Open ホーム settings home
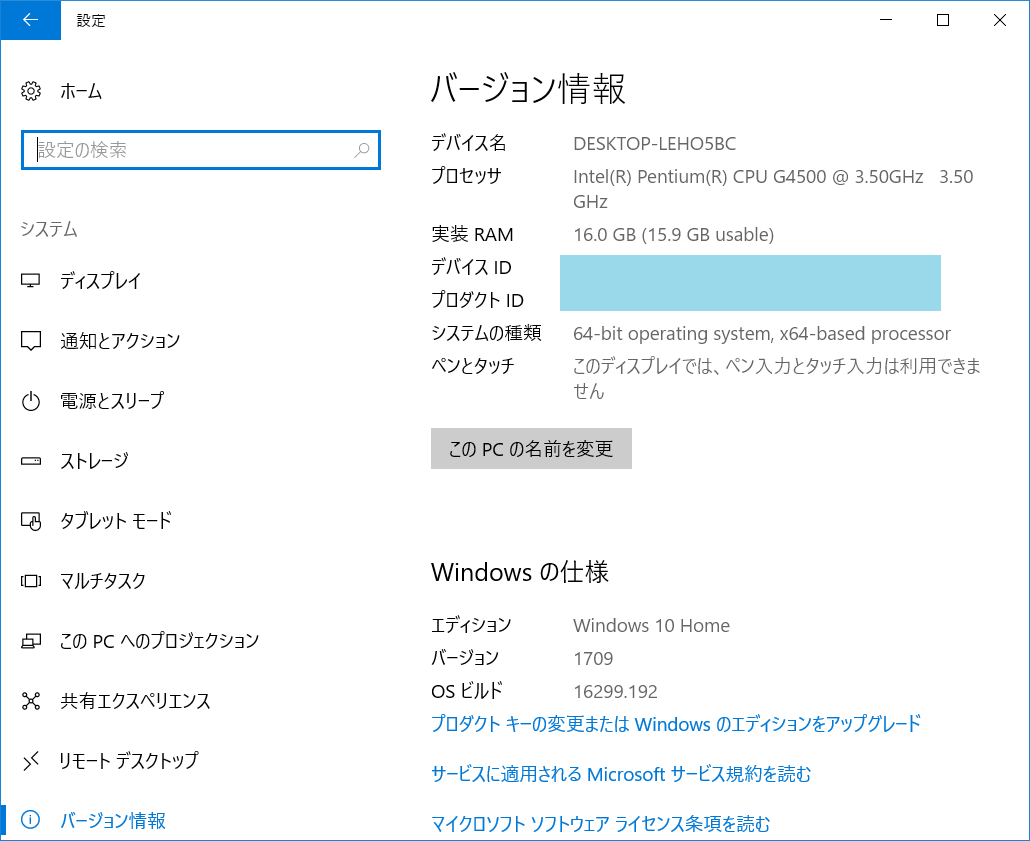 [81, 91]
